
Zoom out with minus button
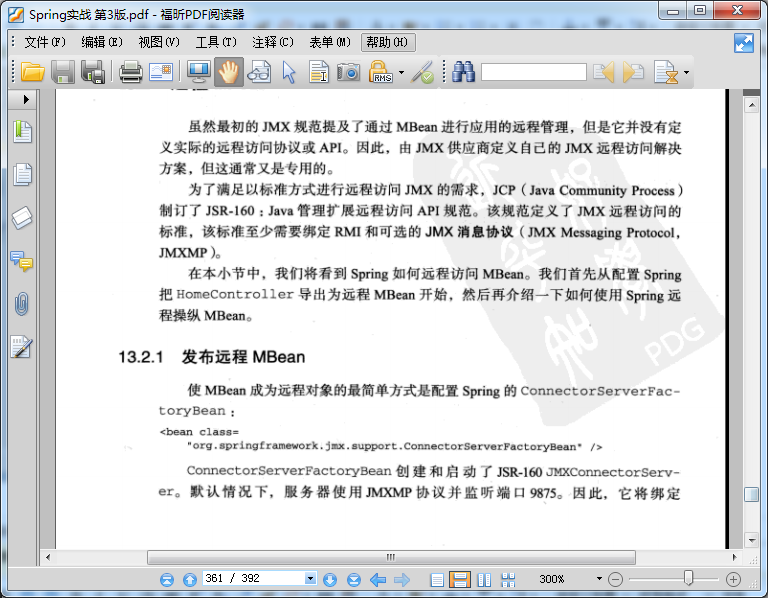[x=615, y=580]
